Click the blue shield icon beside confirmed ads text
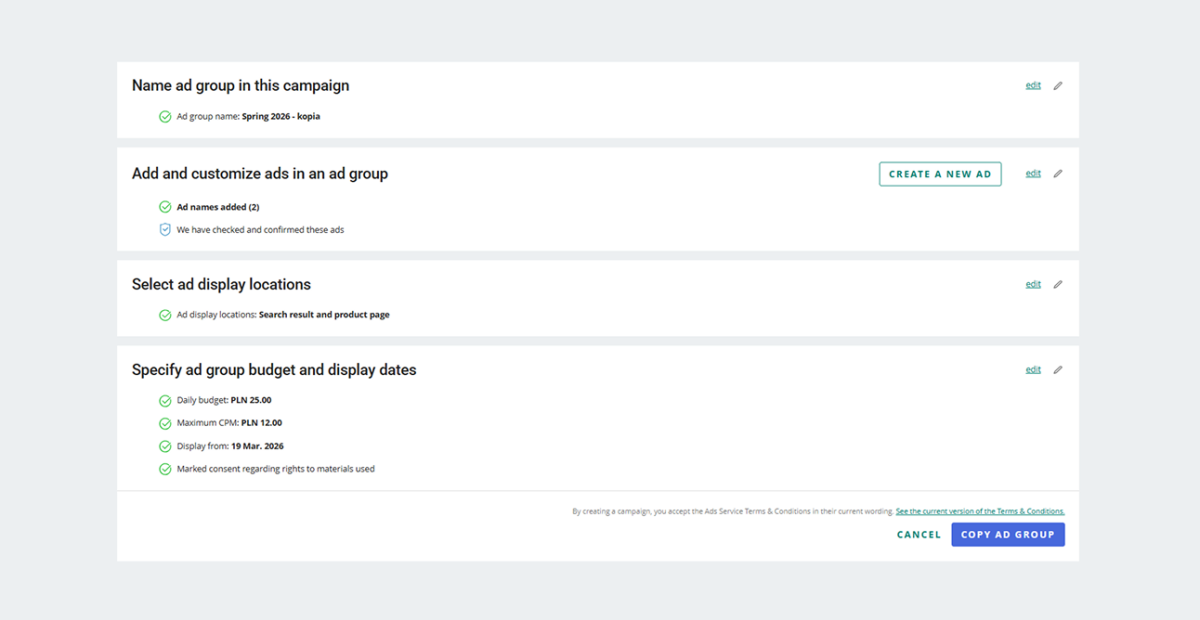1200x620 pixels. click(165, 229)
